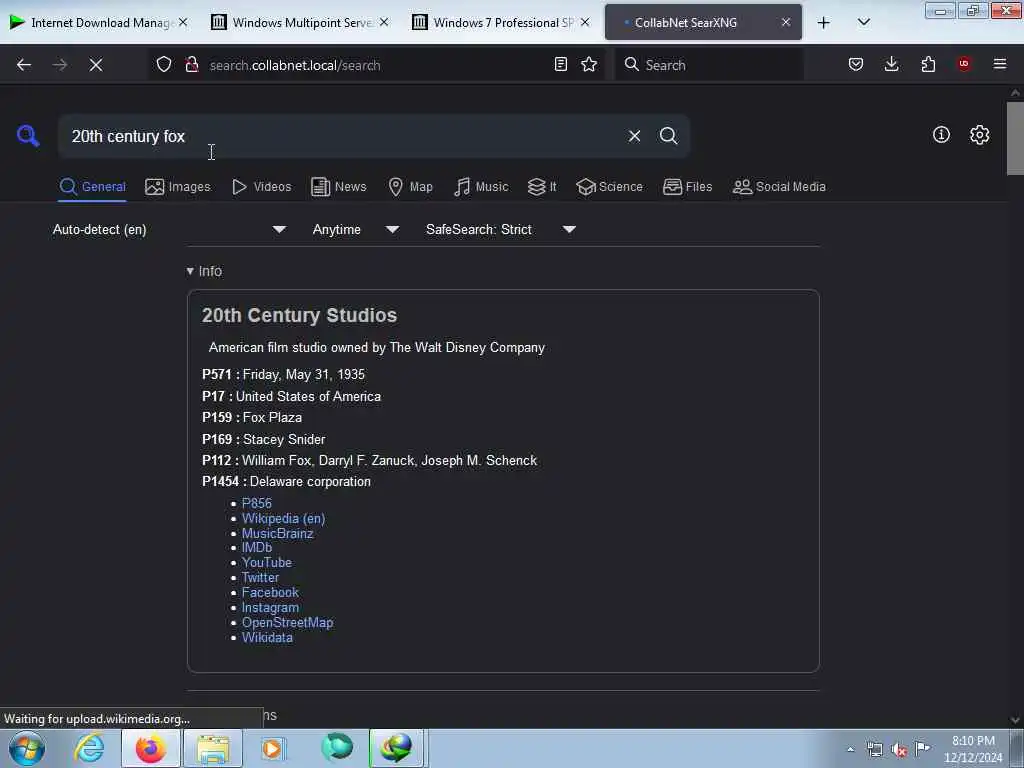Screen dimensions: 1024x768
Task: Click the page vertical scrollbar thumb
Action: 1015,138
